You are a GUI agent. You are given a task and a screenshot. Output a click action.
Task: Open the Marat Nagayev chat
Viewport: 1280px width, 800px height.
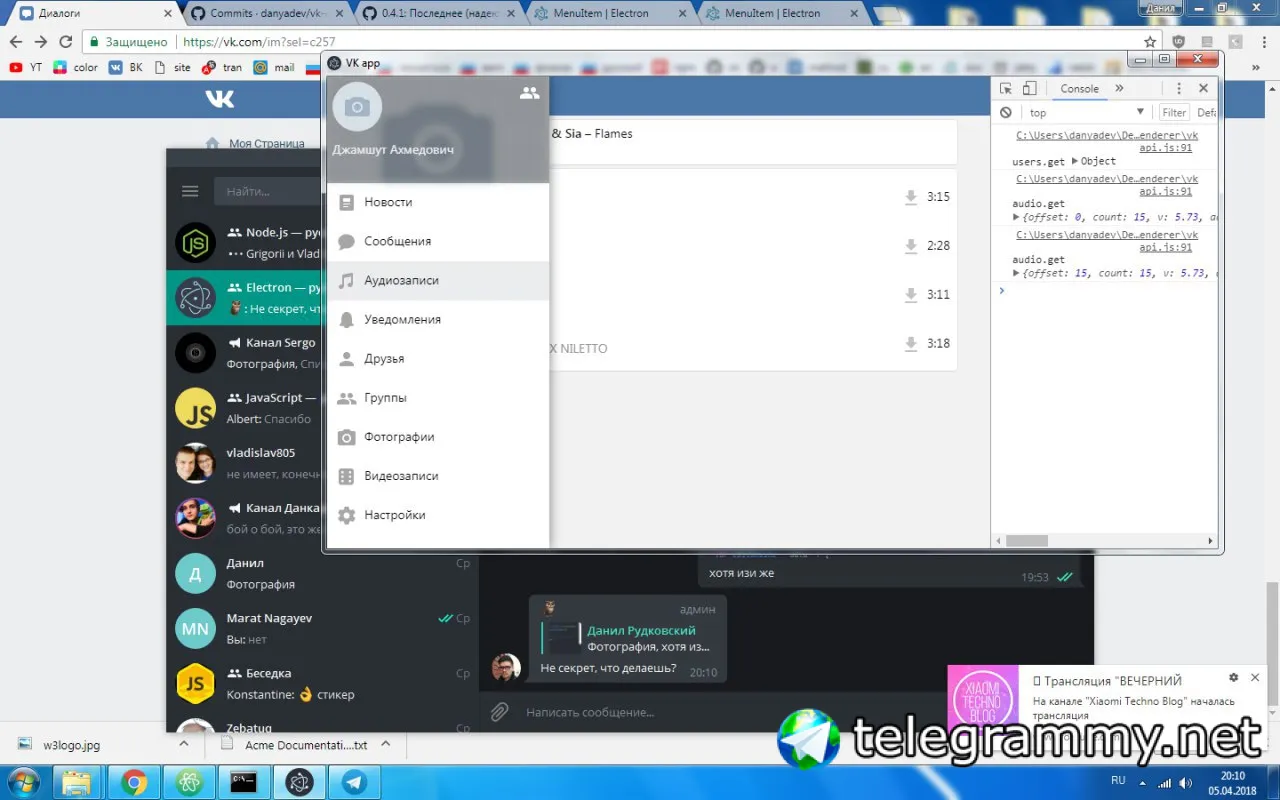[x=323, y=628]
